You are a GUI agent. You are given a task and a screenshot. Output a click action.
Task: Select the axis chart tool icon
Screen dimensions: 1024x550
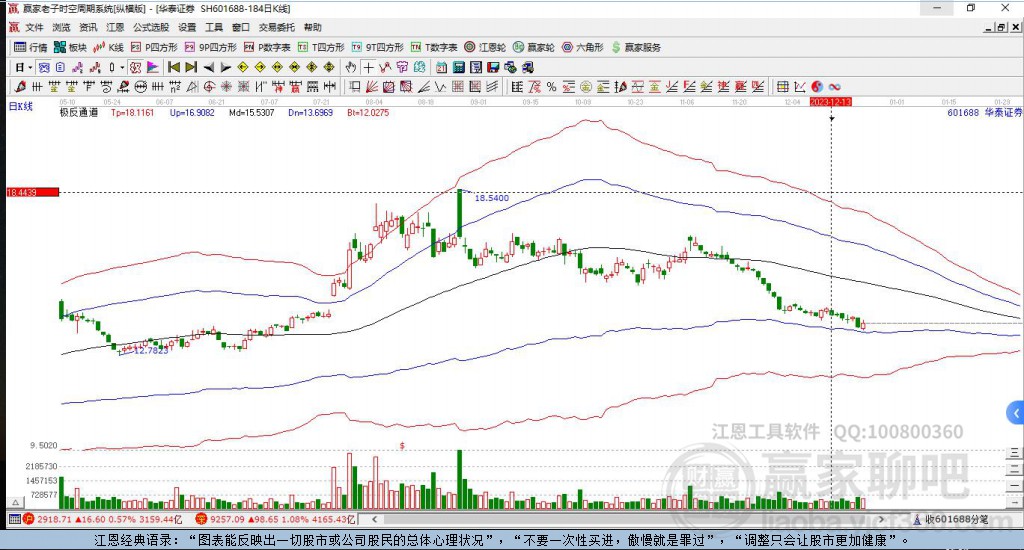800,86
